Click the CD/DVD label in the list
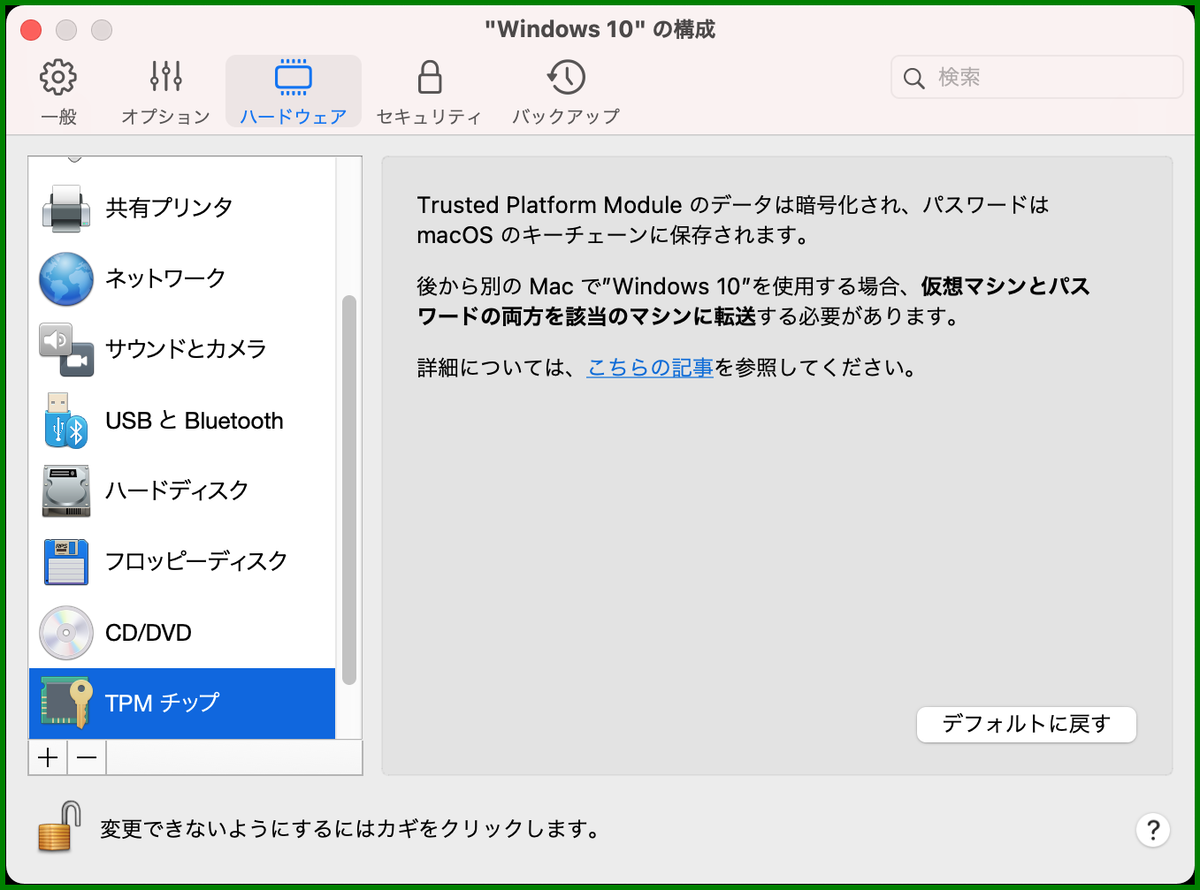This screenshot has height=890, width=1200. pos(148,633)
